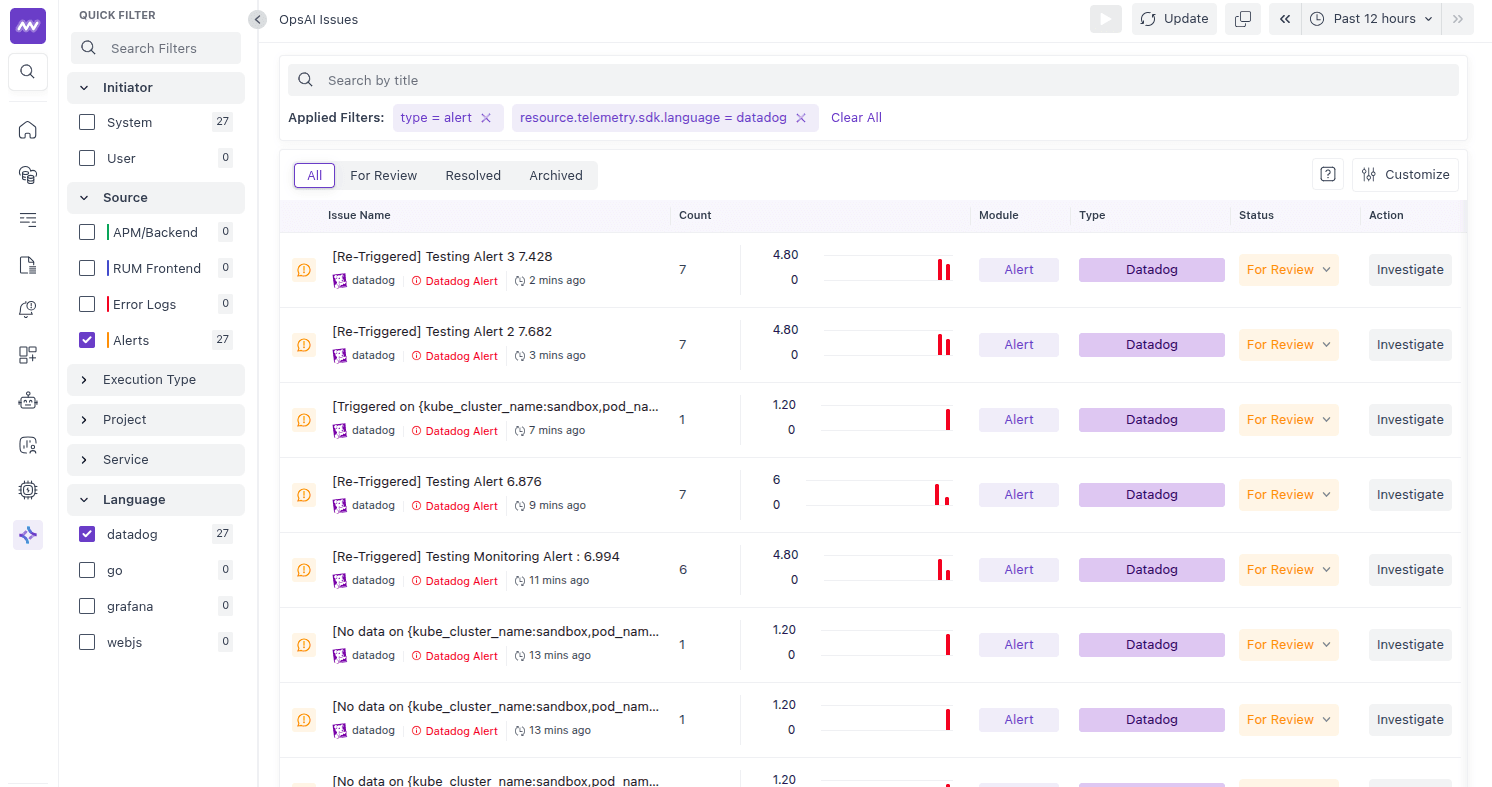Click the highlighted OpsAI sparkle icon

[27, 534]
